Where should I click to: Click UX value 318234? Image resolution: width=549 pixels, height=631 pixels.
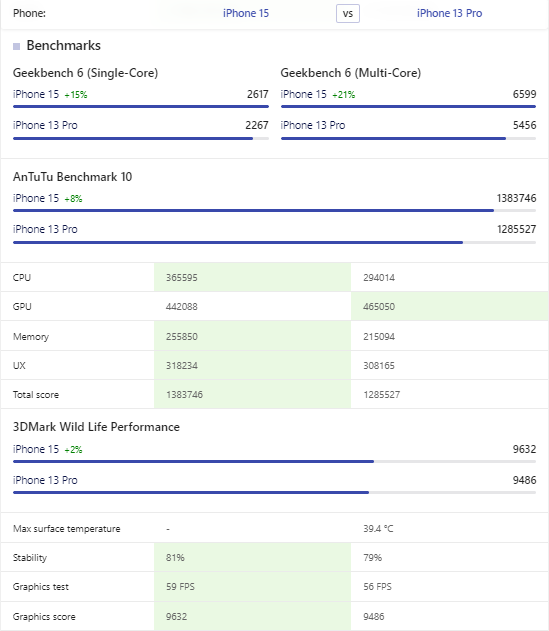coord(182,365)
